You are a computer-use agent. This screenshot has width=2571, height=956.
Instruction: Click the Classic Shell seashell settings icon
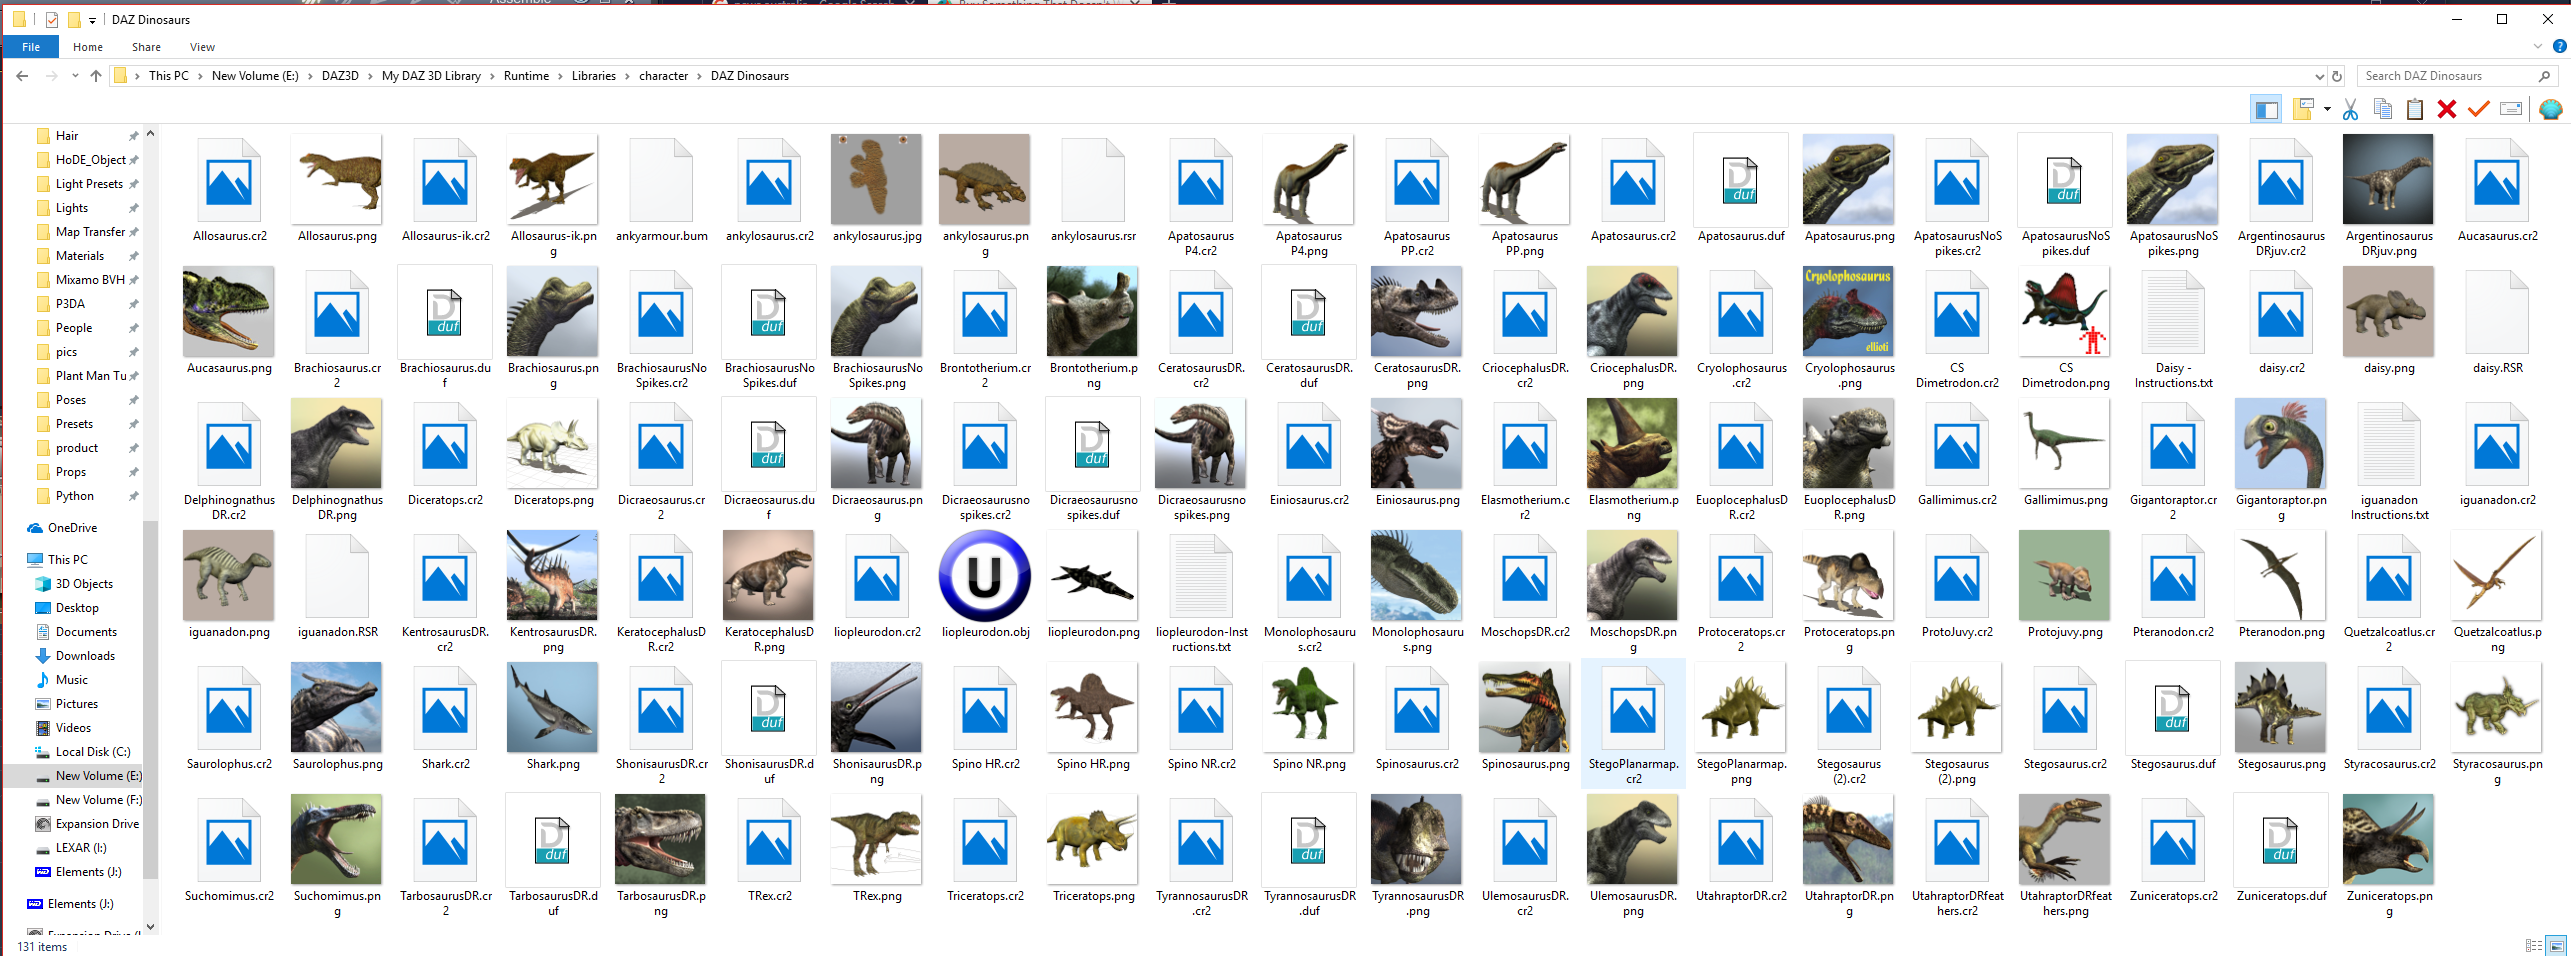[2551, 109]
